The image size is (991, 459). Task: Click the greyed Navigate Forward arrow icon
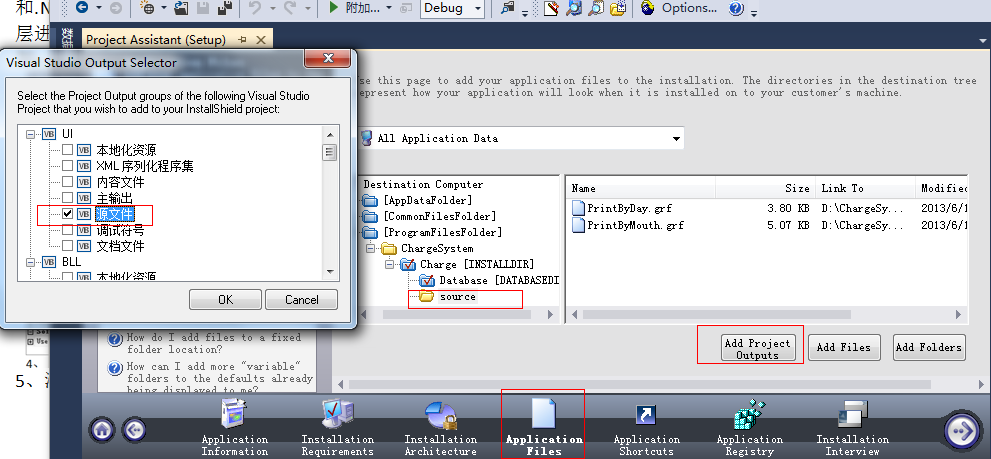(116, 8)
